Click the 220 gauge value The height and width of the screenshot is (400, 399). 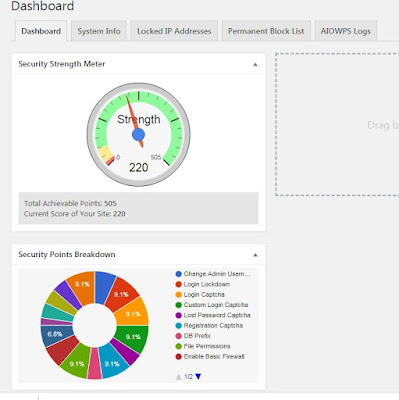(138, 167)
